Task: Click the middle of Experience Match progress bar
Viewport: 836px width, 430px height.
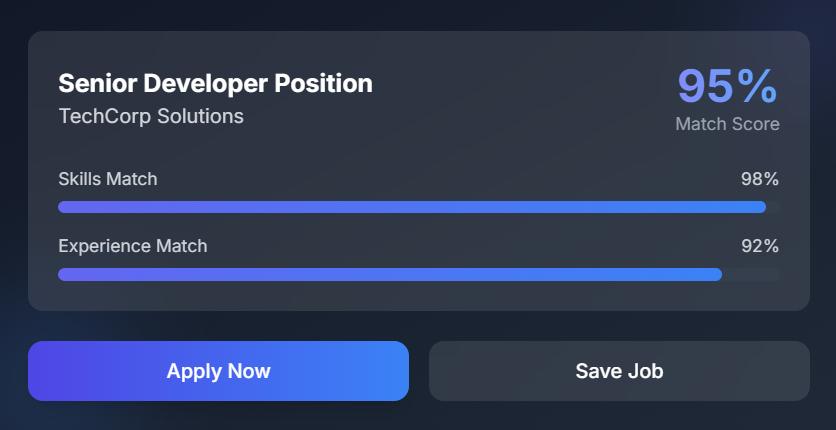Action: point(418,274)
